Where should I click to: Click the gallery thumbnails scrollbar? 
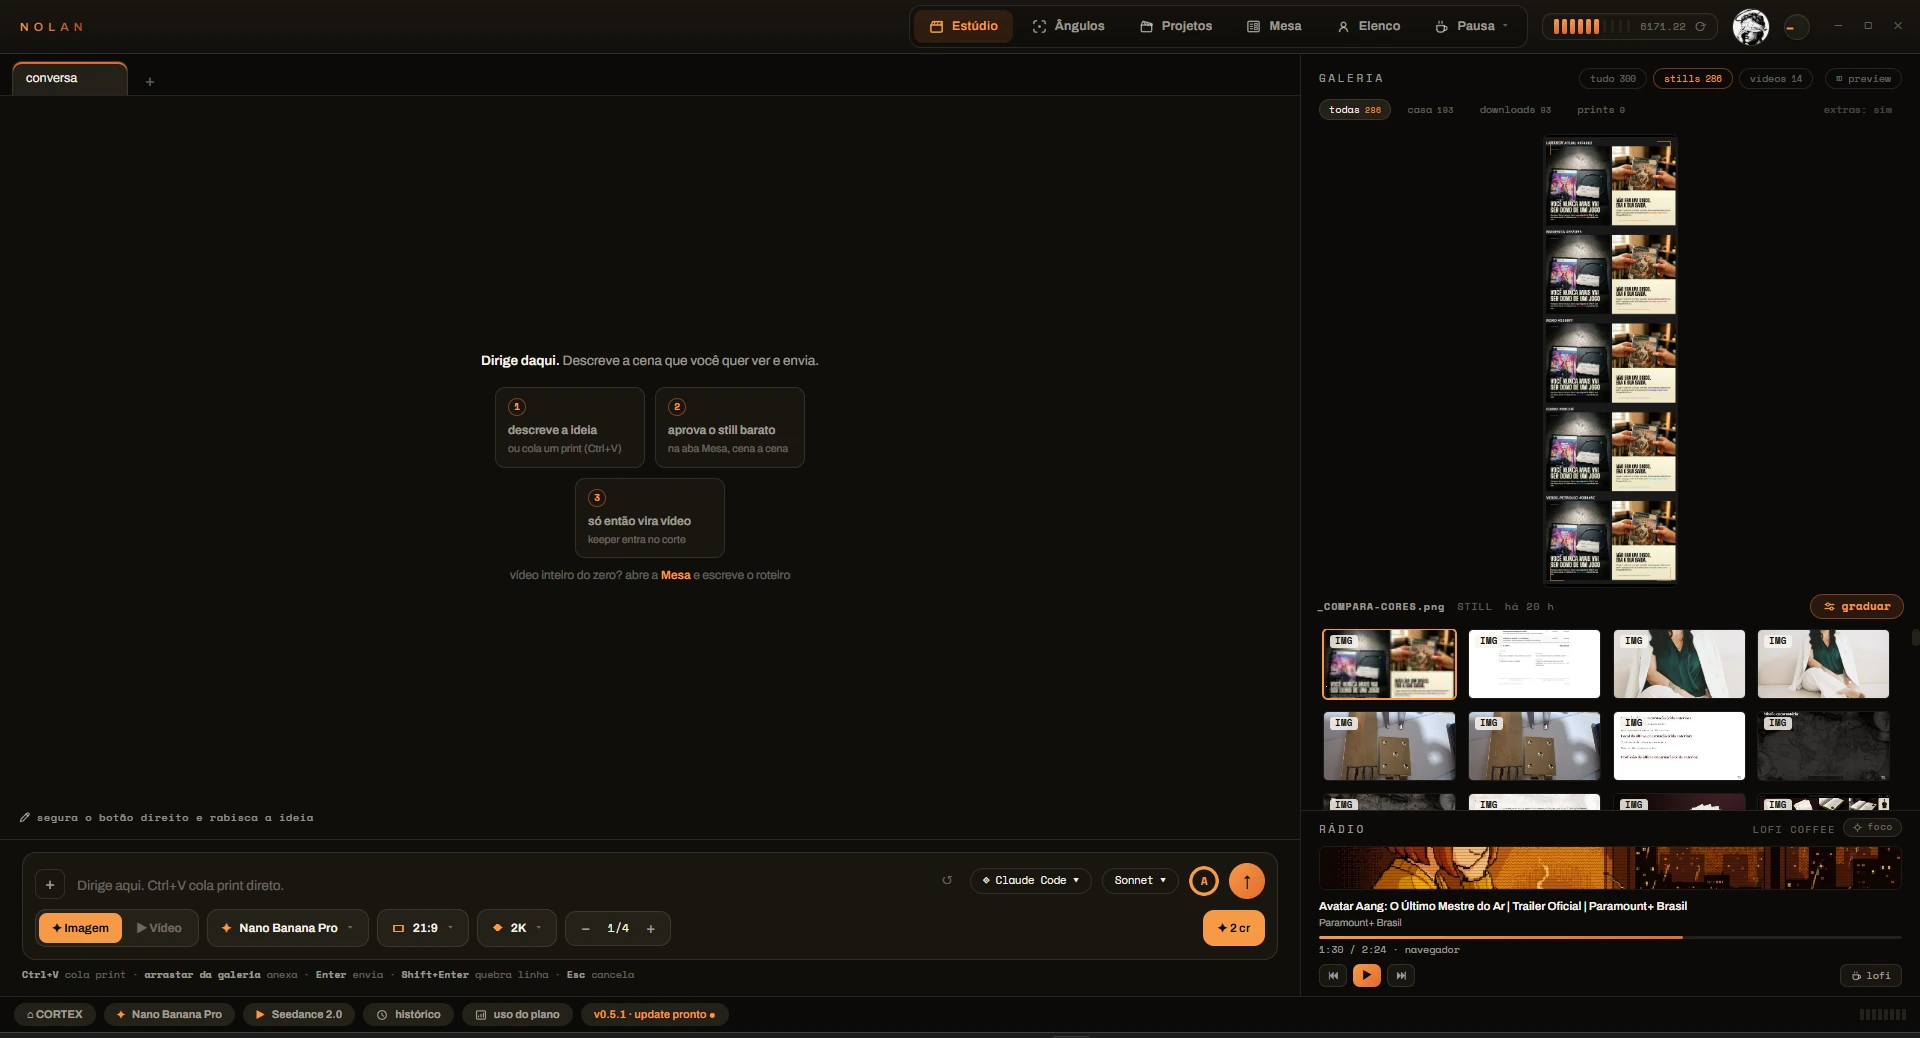coord(1914,637)
